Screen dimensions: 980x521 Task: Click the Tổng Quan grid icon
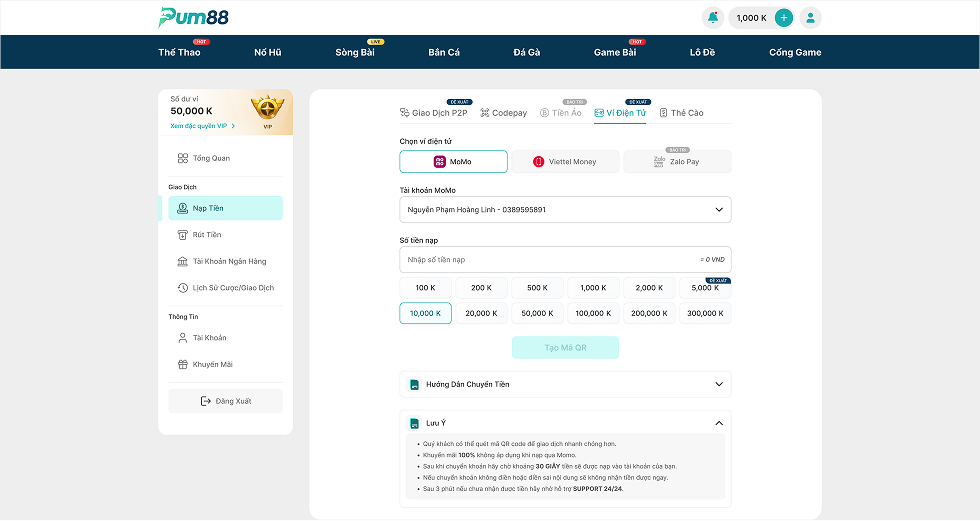tap(182, 158)
